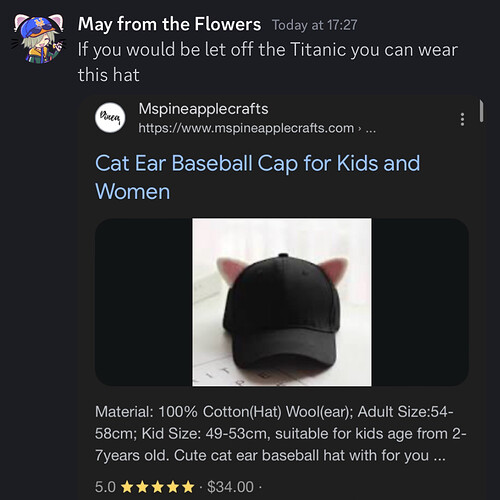Click the round Mspineapplecrafts site logo
The height and width of the screenshot is (500, 500).
click(x=110, y=118)
